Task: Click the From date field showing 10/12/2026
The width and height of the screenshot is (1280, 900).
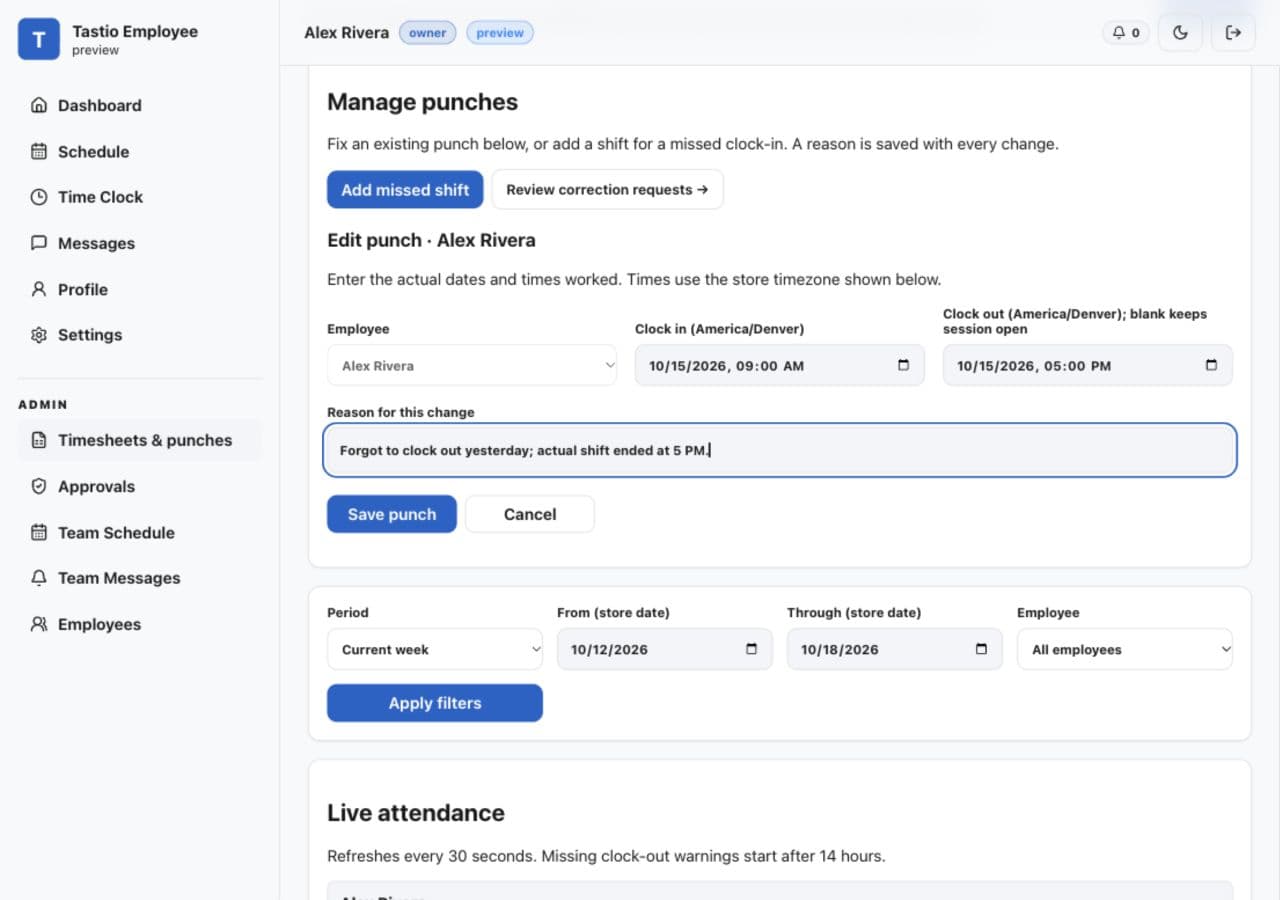Action: (665, 649)
